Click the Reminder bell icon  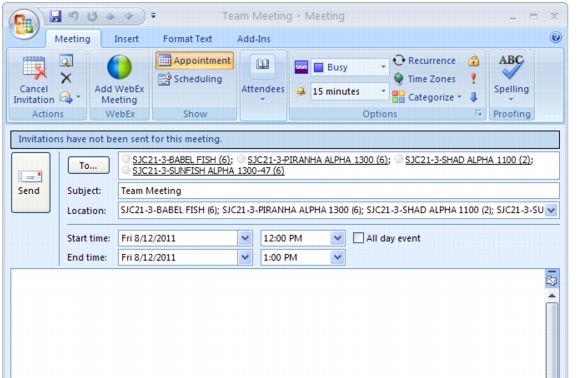301,91
